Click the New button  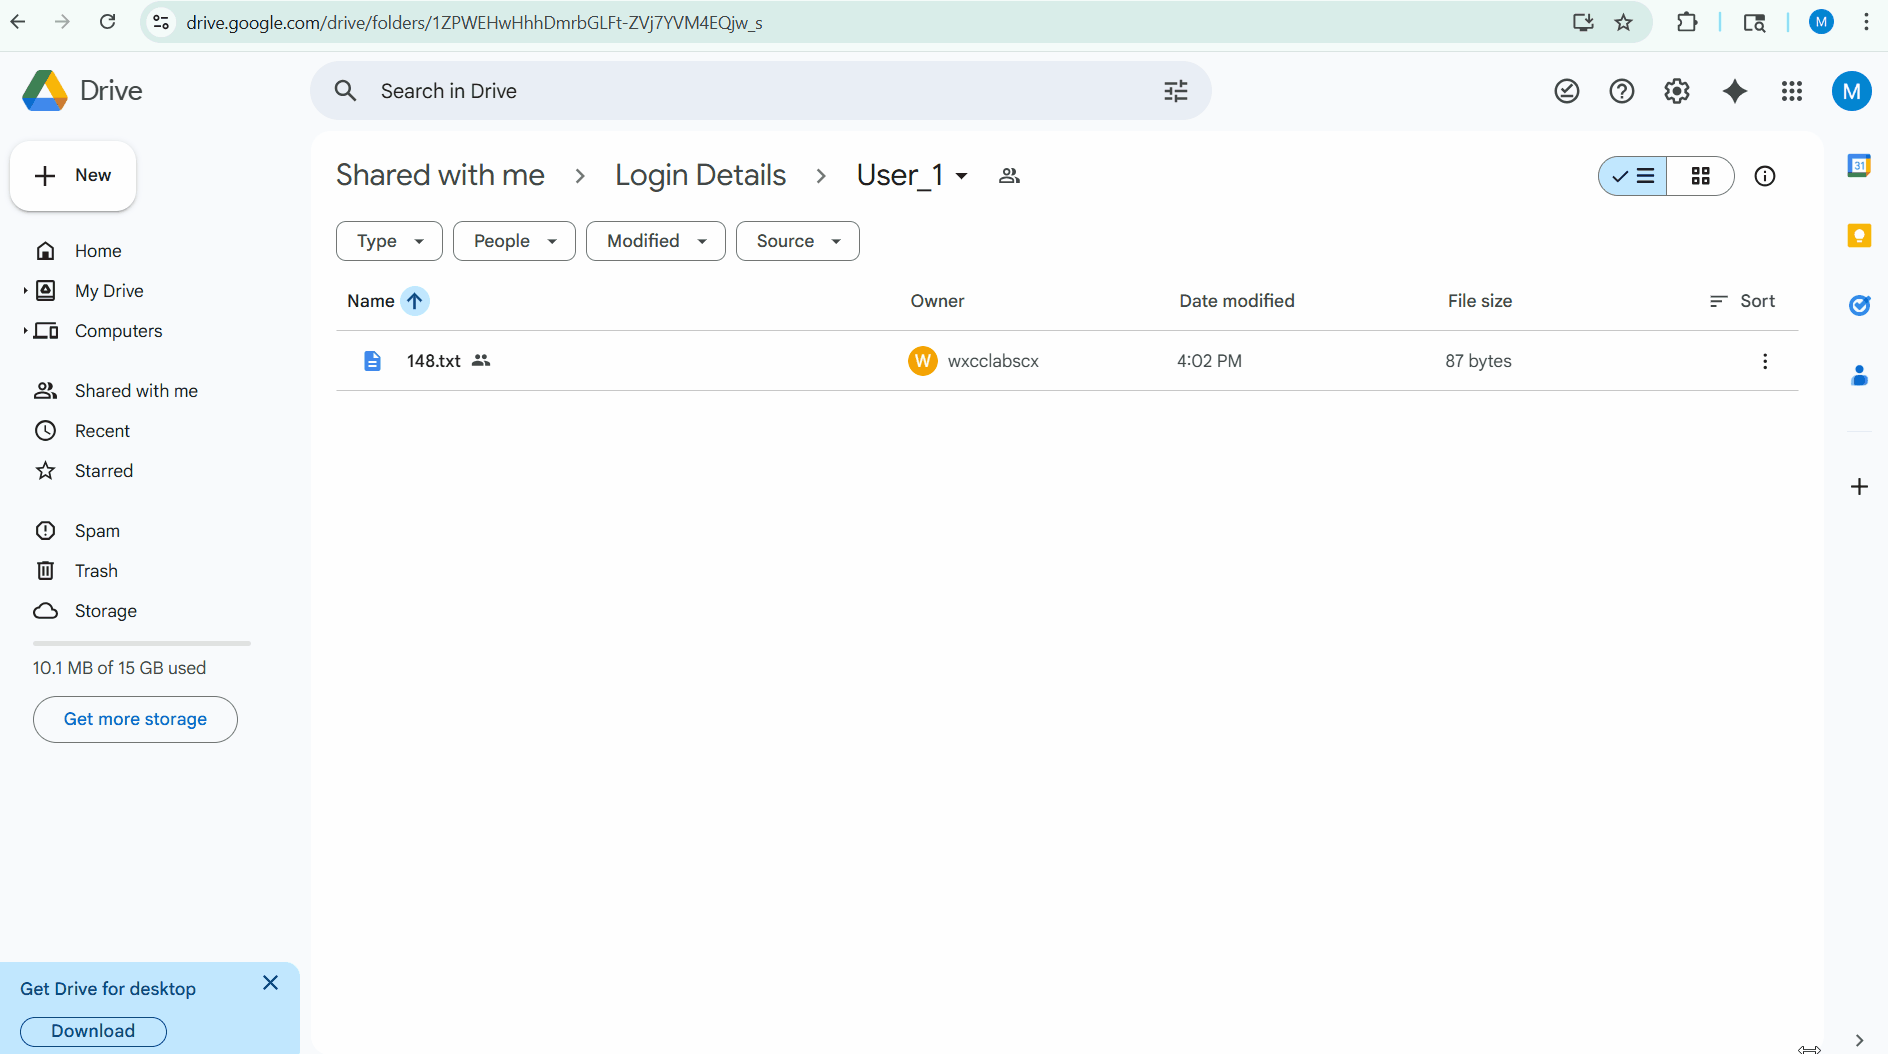(73, 176)
